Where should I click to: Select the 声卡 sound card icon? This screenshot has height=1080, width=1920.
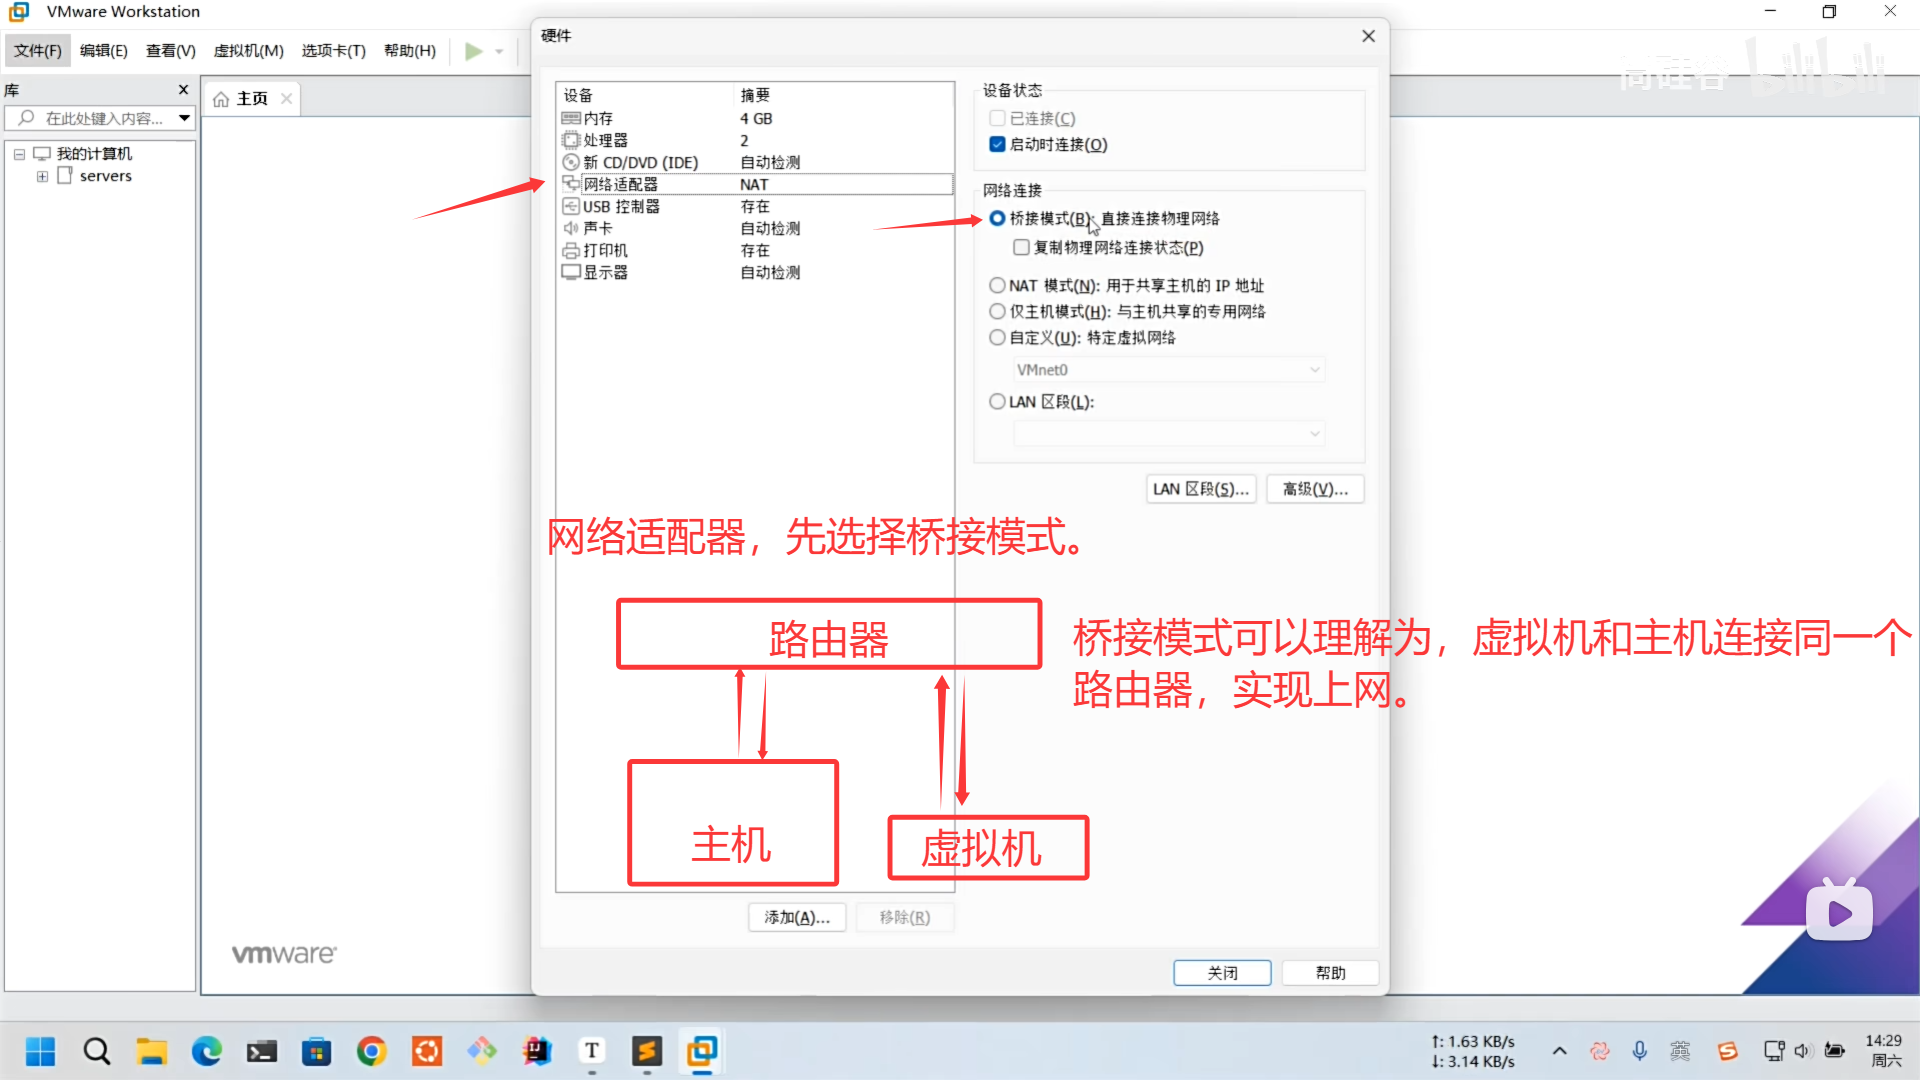pyautogui.click(x=571, y=228)
